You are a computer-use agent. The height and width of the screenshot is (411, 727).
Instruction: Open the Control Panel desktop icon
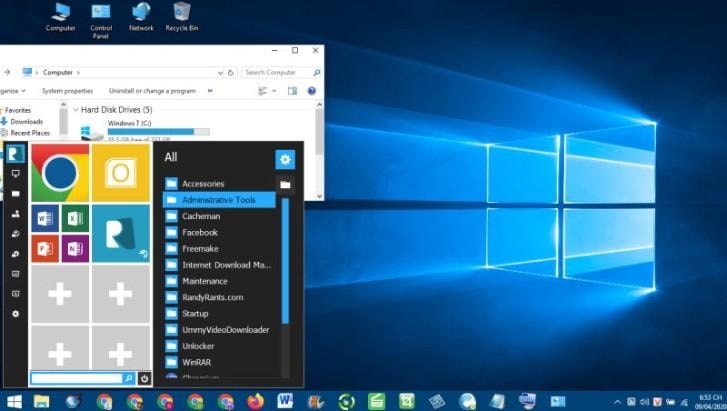pyautogui.click(x=101, y=21)
